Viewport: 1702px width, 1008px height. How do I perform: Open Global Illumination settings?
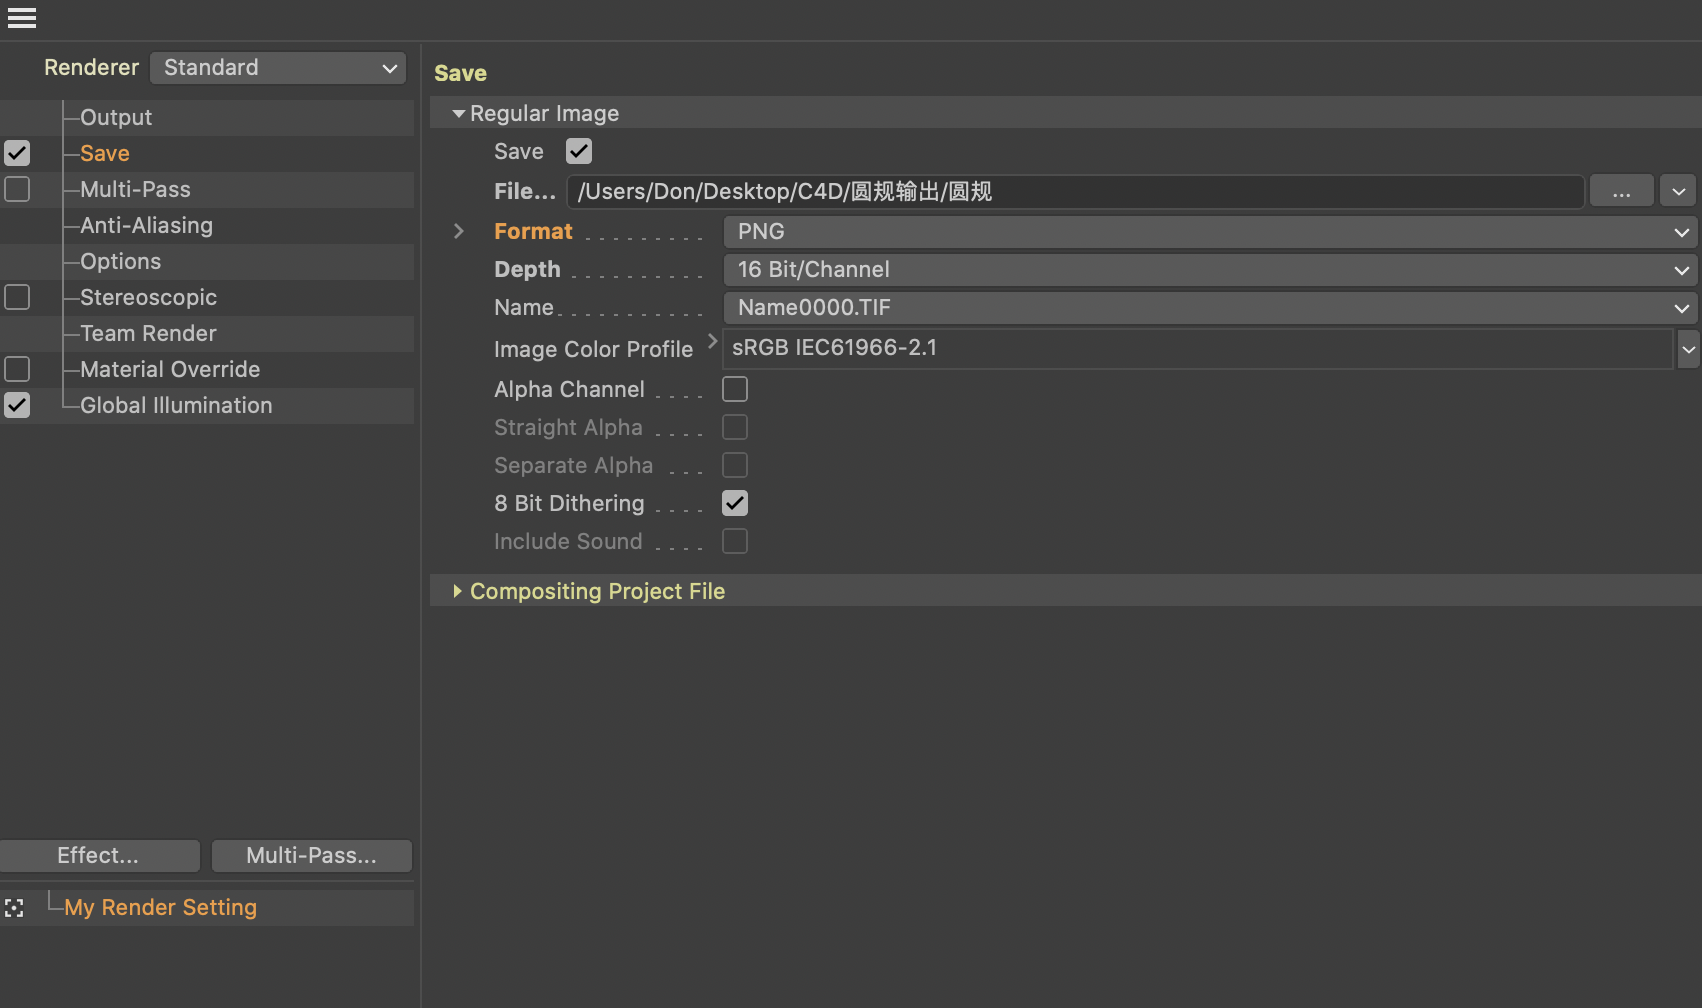(176, 405)
